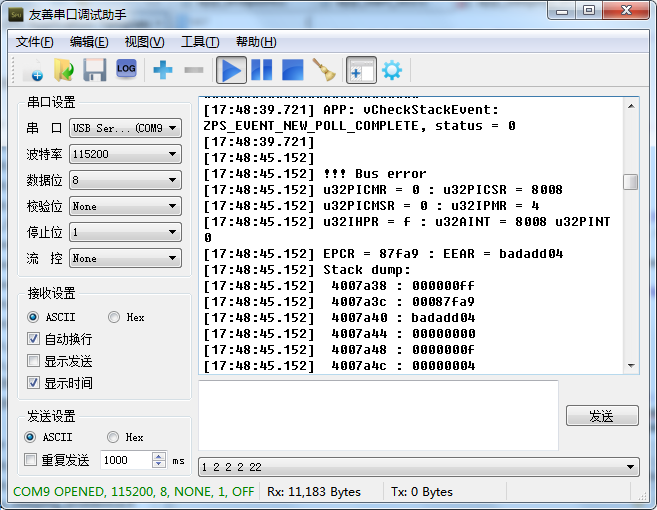The width and height of the screenshot is (657, 510).
Task: Click the '4007a40 : badadd04' log line
Action: click(339, 318)
